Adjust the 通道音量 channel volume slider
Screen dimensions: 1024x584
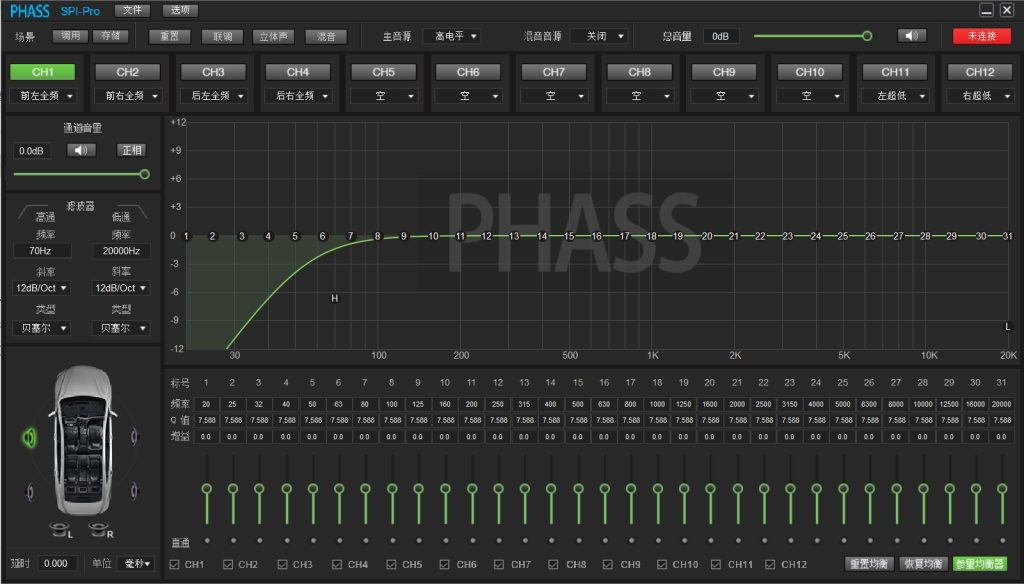tap(81, 174)
